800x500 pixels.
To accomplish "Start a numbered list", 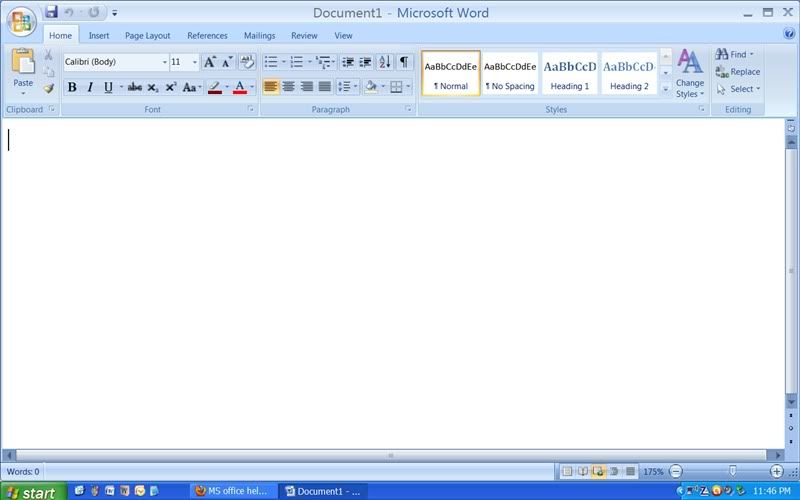I will point(297,62).
